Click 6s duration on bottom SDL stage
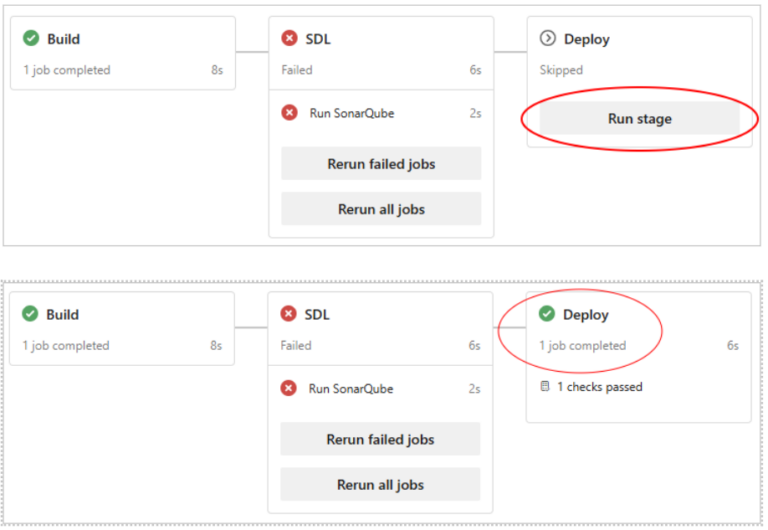This screenshot has width=768, height=530. click(474, 345)
